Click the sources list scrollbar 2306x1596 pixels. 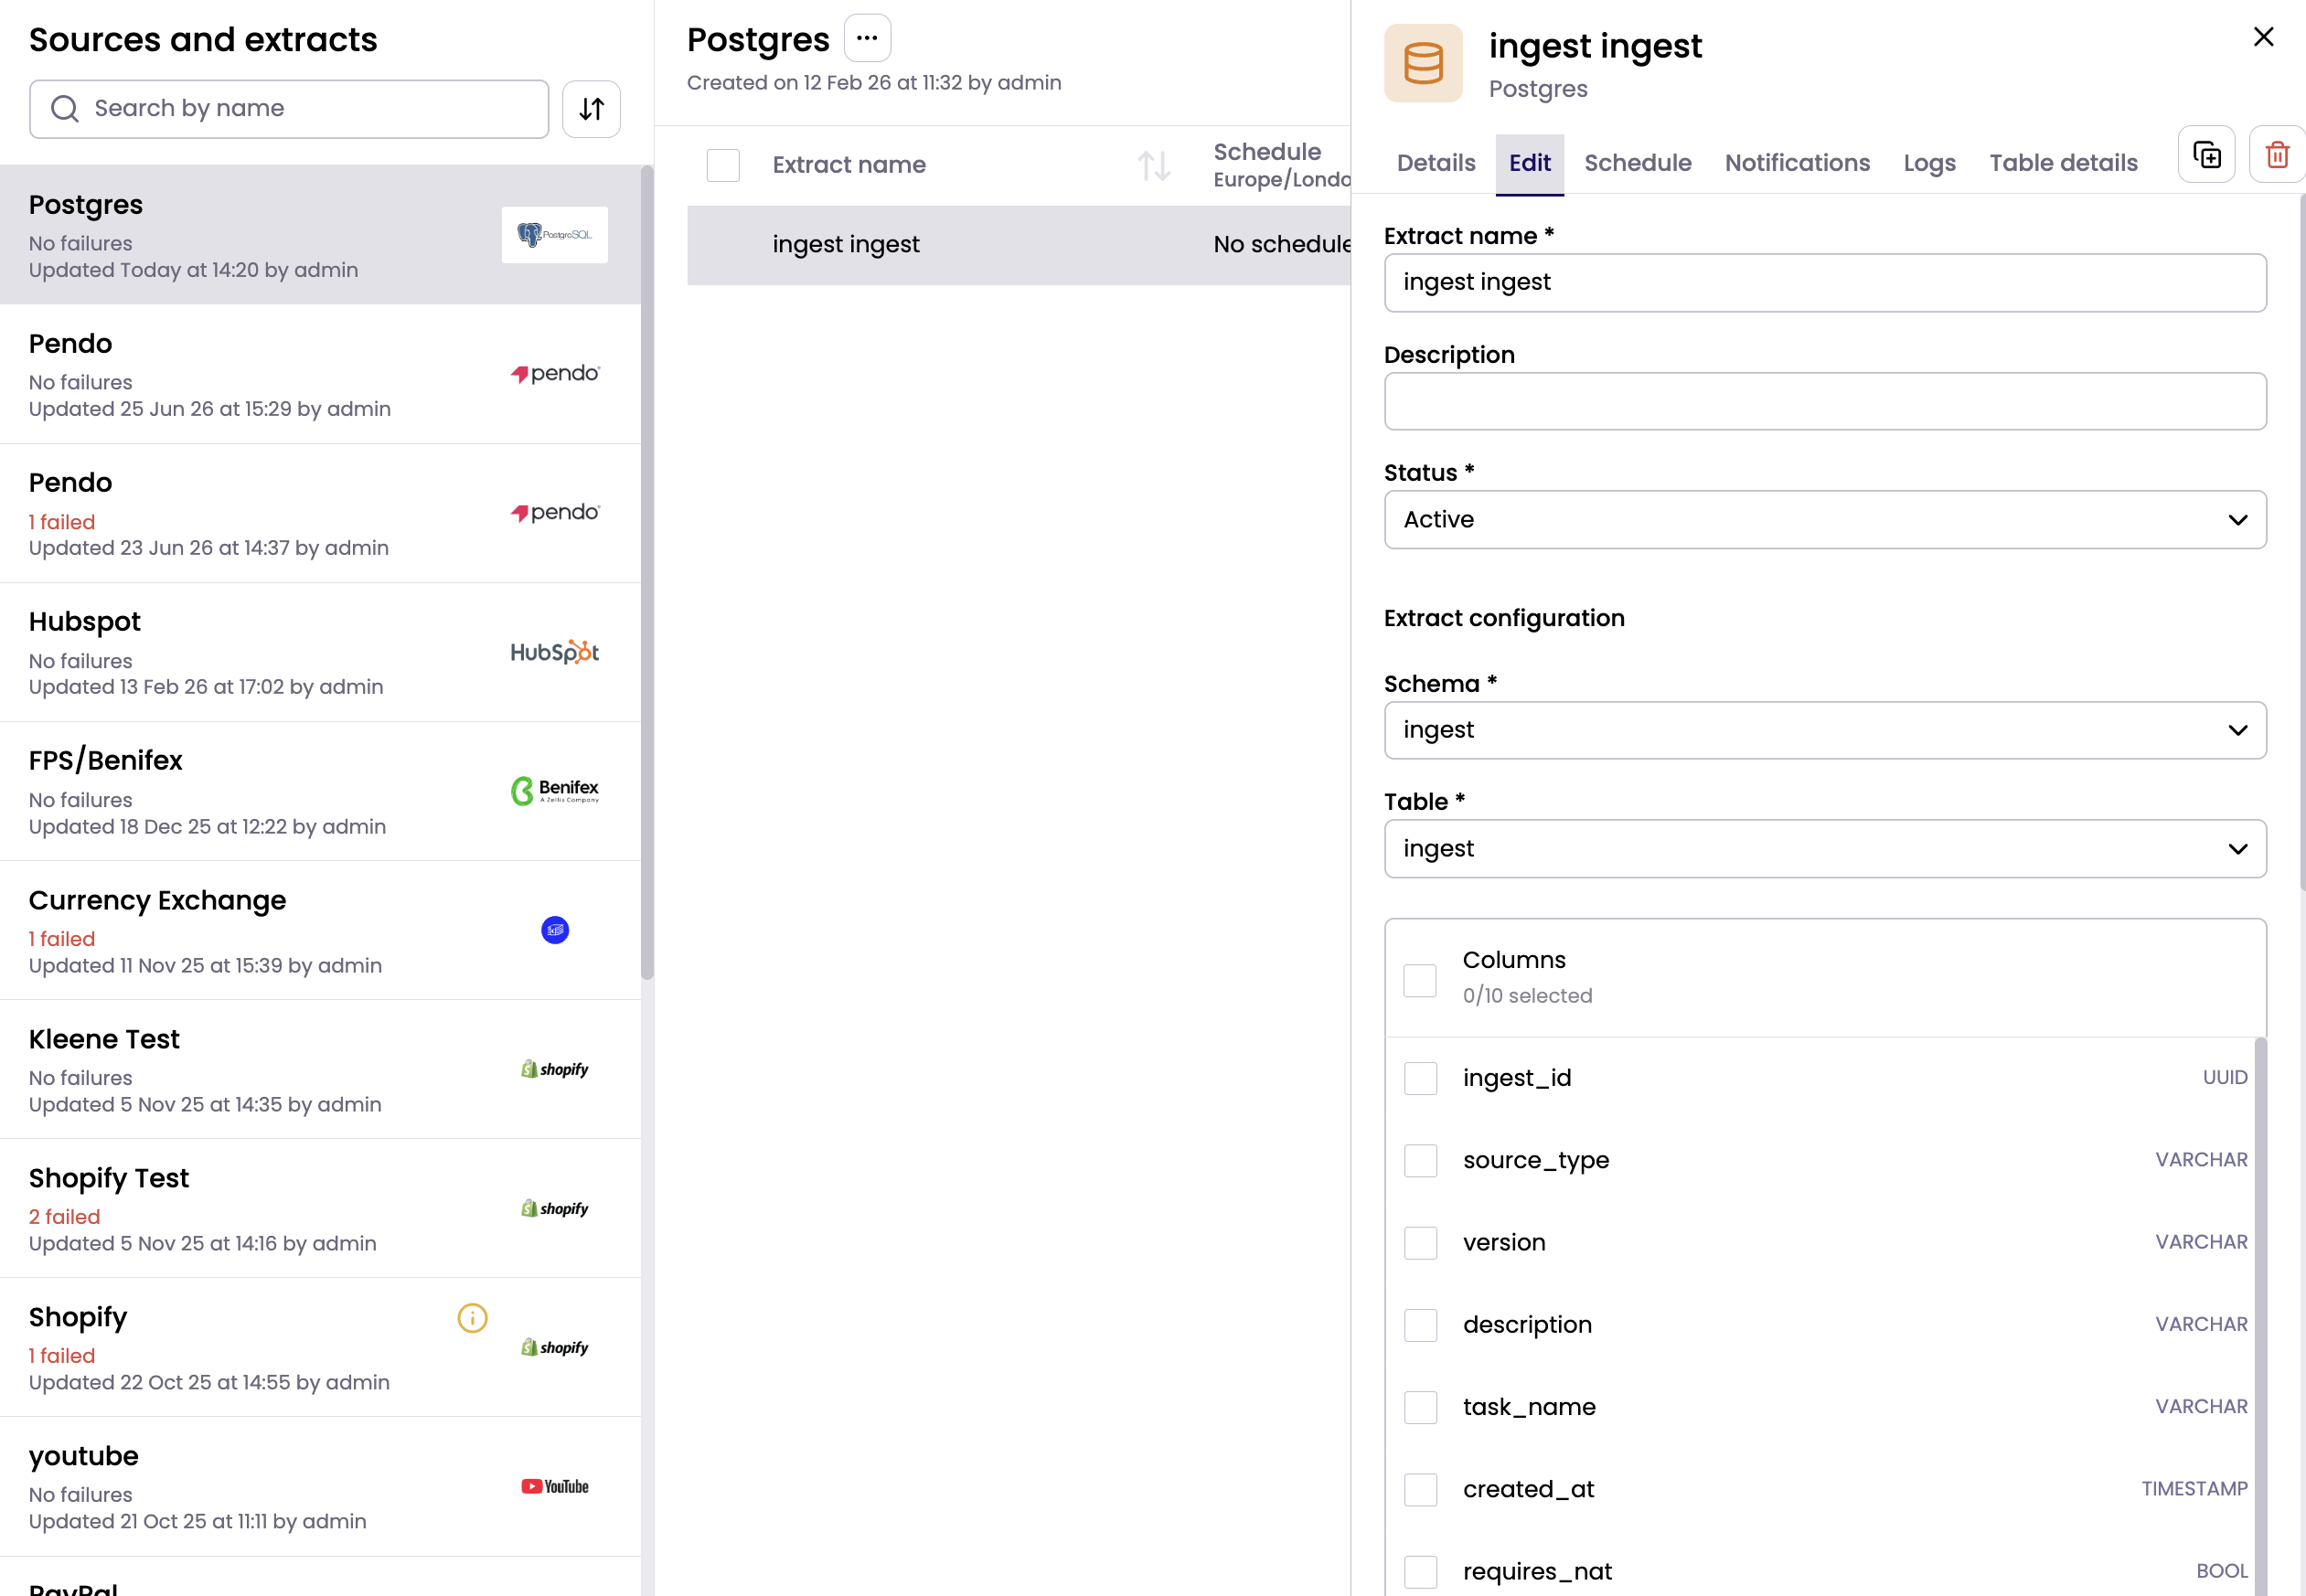tap(647, 573)
